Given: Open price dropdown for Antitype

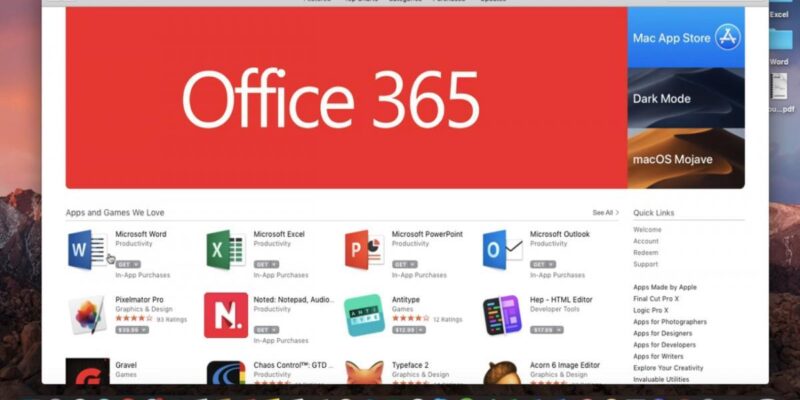Looking at the screenshot, I should (x=409, y=330).
